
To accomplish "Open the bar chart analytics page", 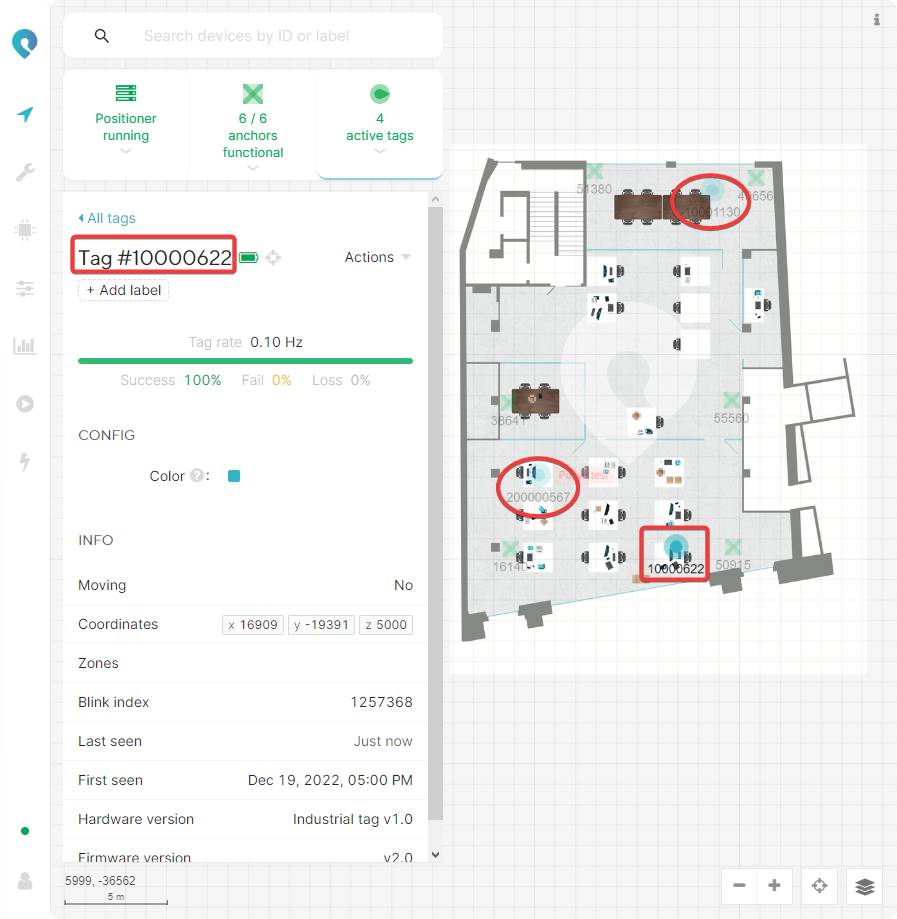I will pyautogui.click(x=25, y=346).
